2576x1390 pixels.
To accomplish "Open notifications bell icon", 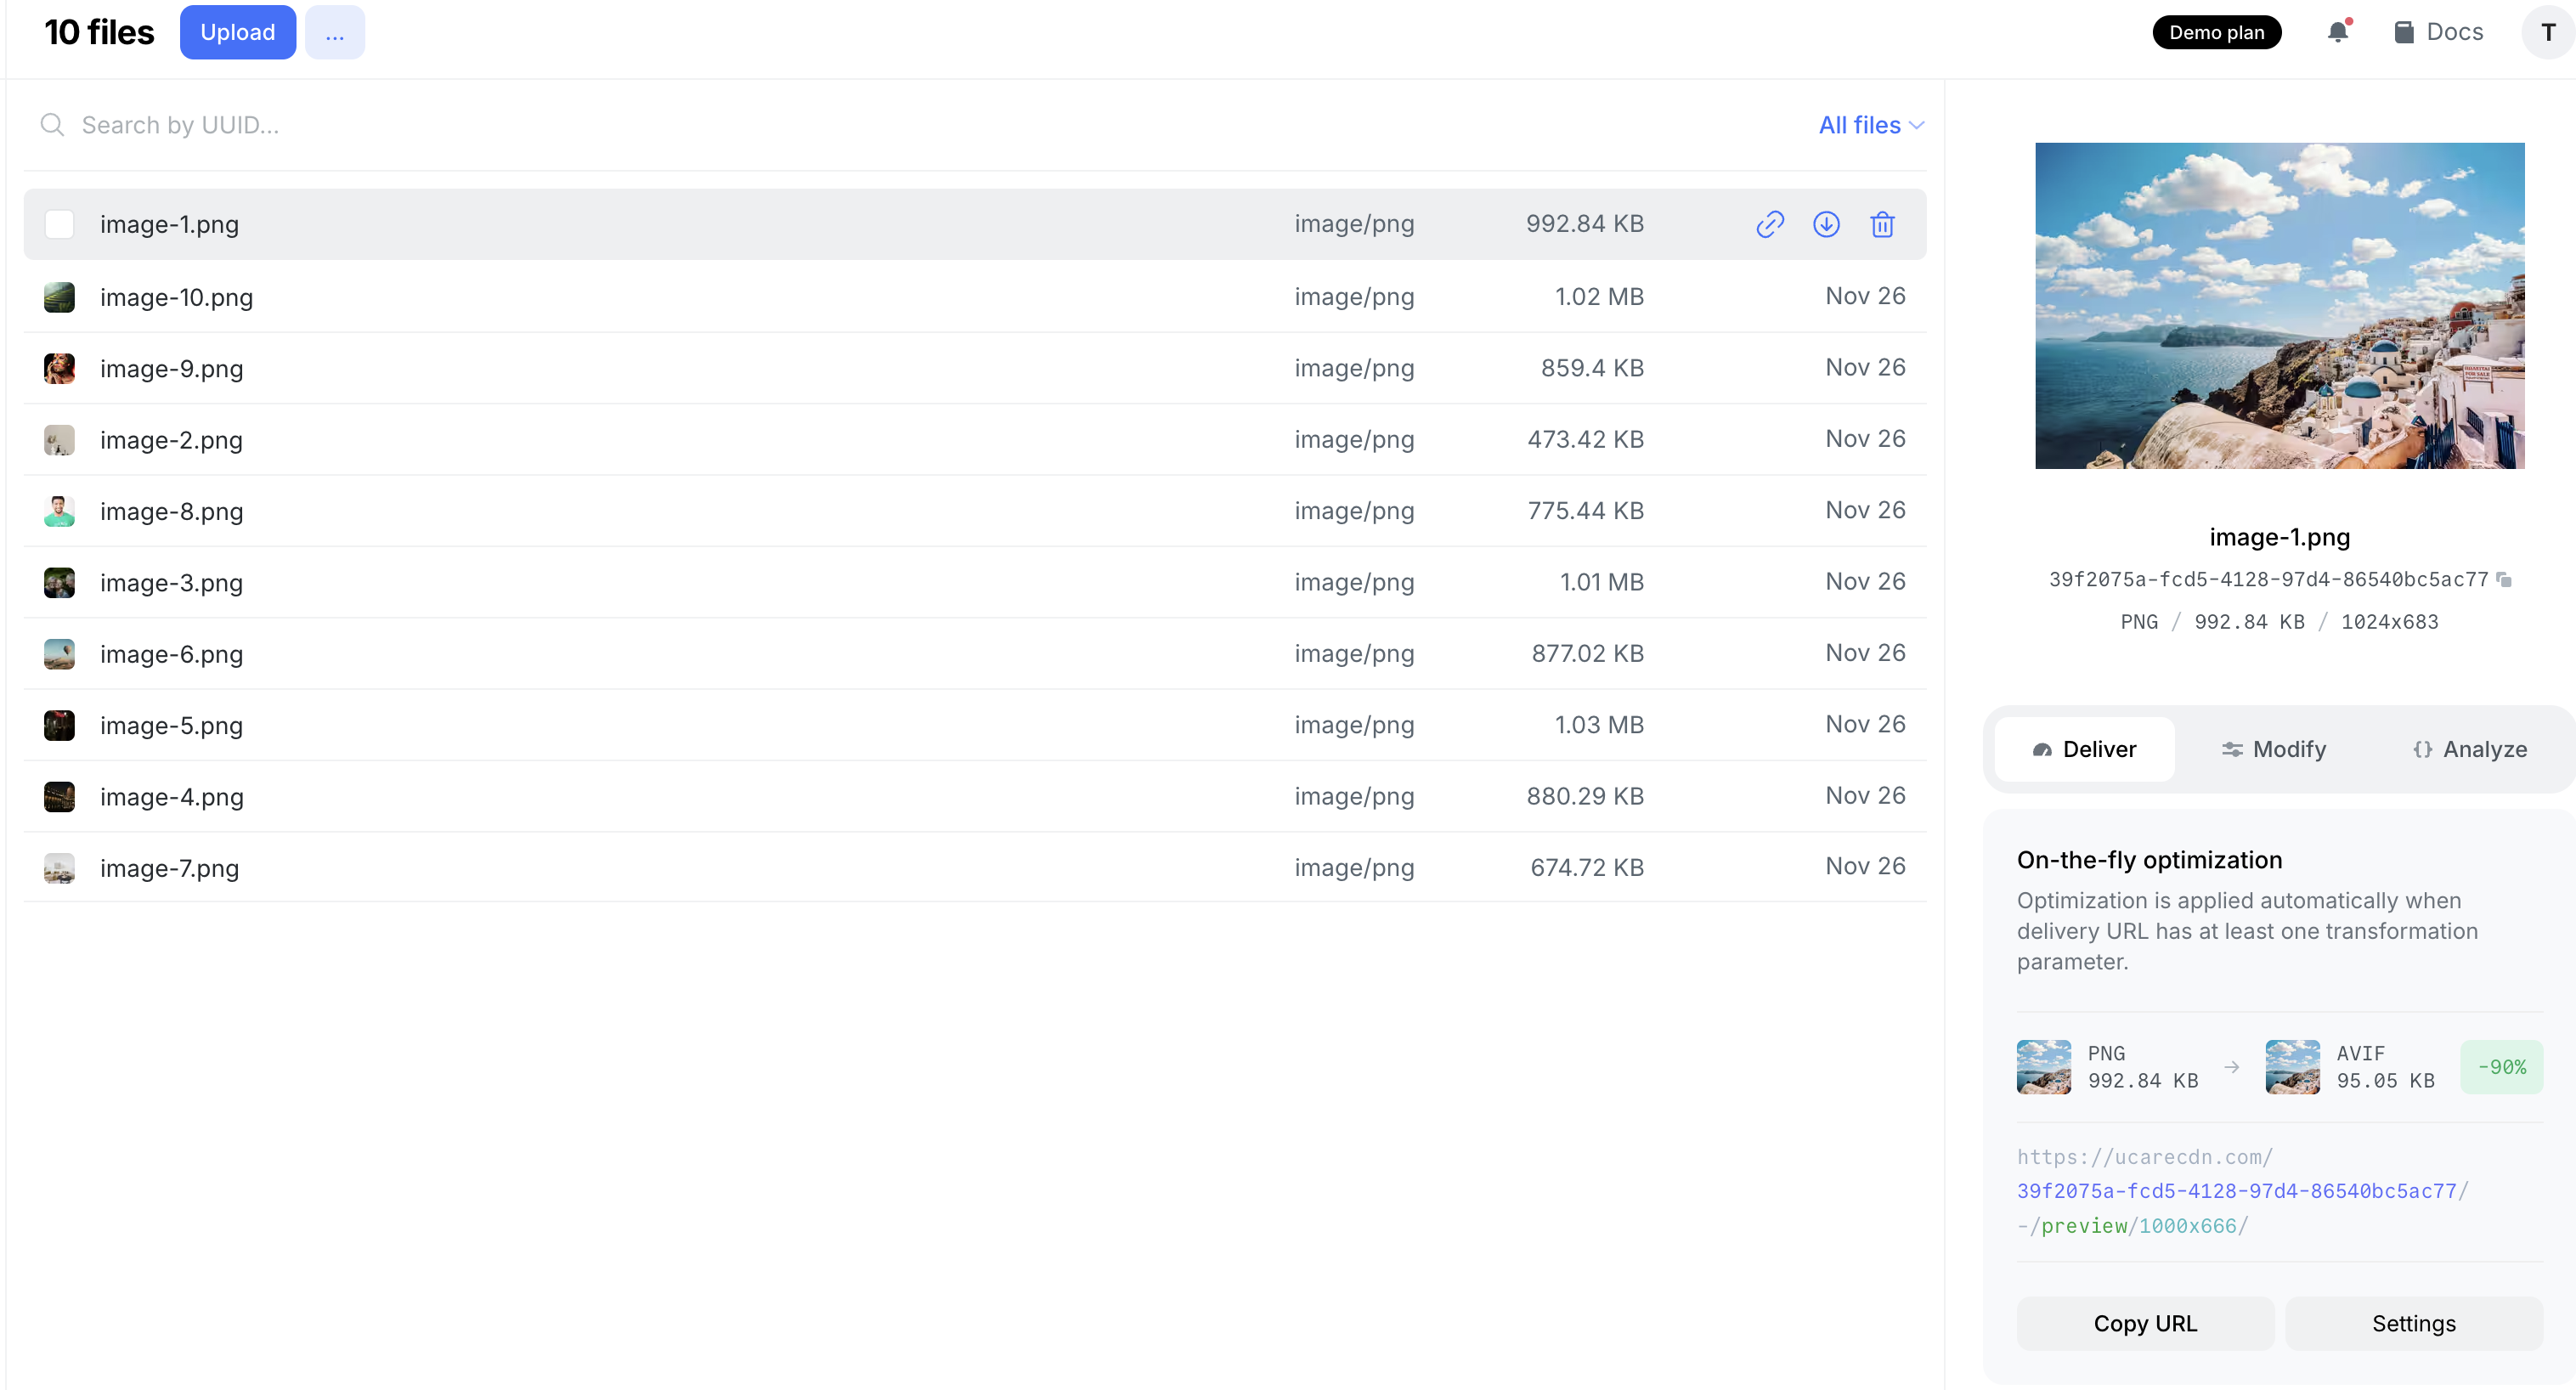I will (2337, 32).
